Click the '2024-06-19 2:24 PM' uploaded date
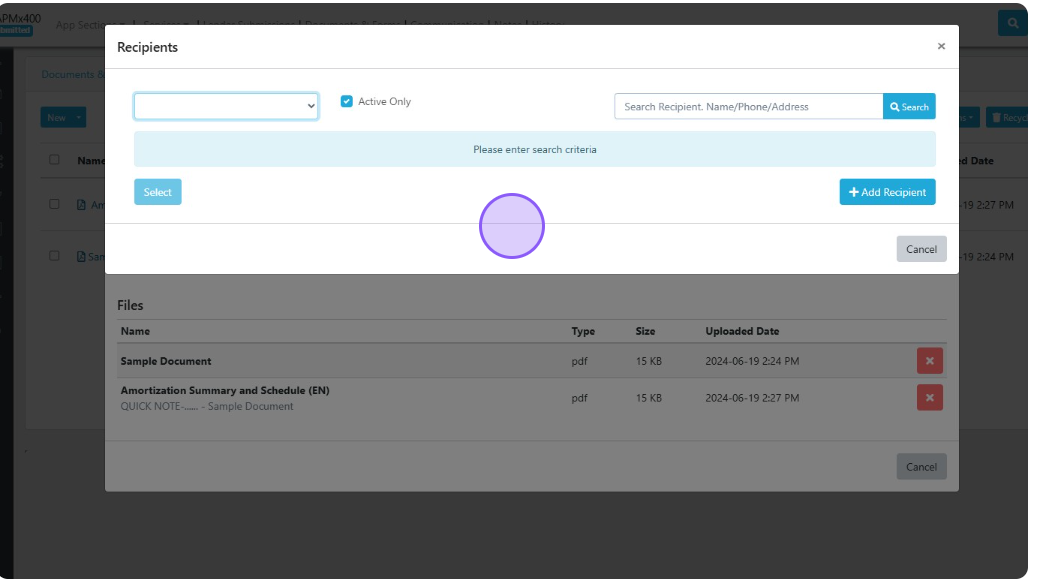The height and width of the screenshot is (583, 1037). tap(752, 362)
